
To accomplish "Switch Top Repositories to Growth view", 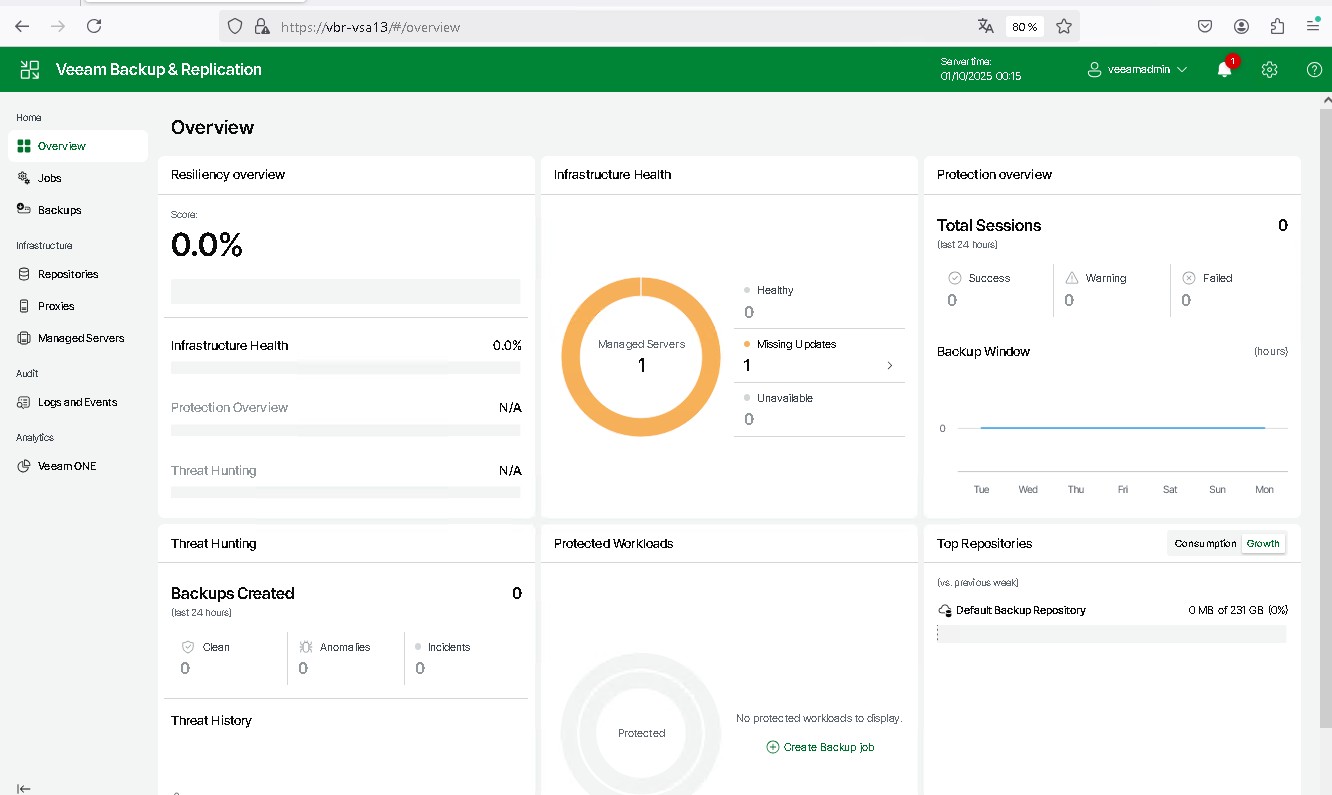I will (1262, 544).
